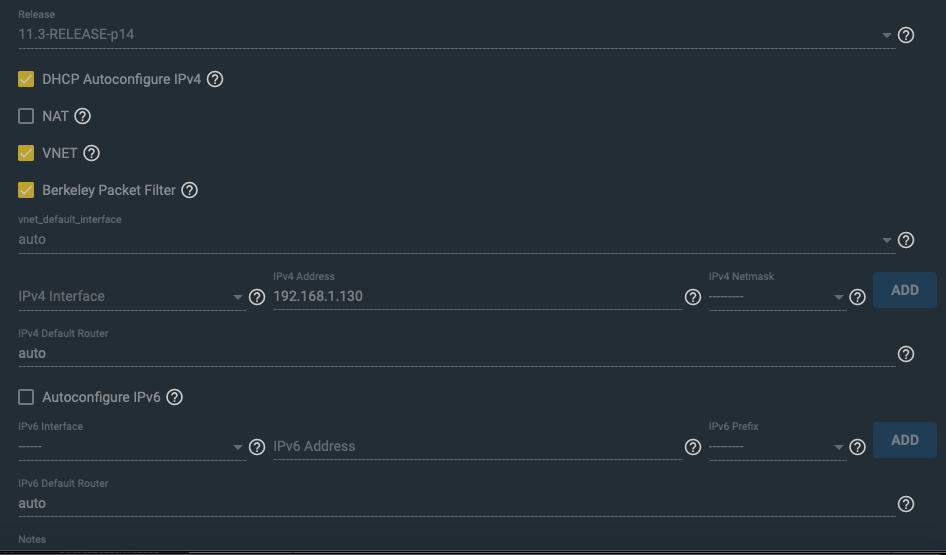The height and width of the screenshot is (555, 946).
Task: View the VNET help tooltip icon
Action: pyautogui.click(x=91, y=153)
